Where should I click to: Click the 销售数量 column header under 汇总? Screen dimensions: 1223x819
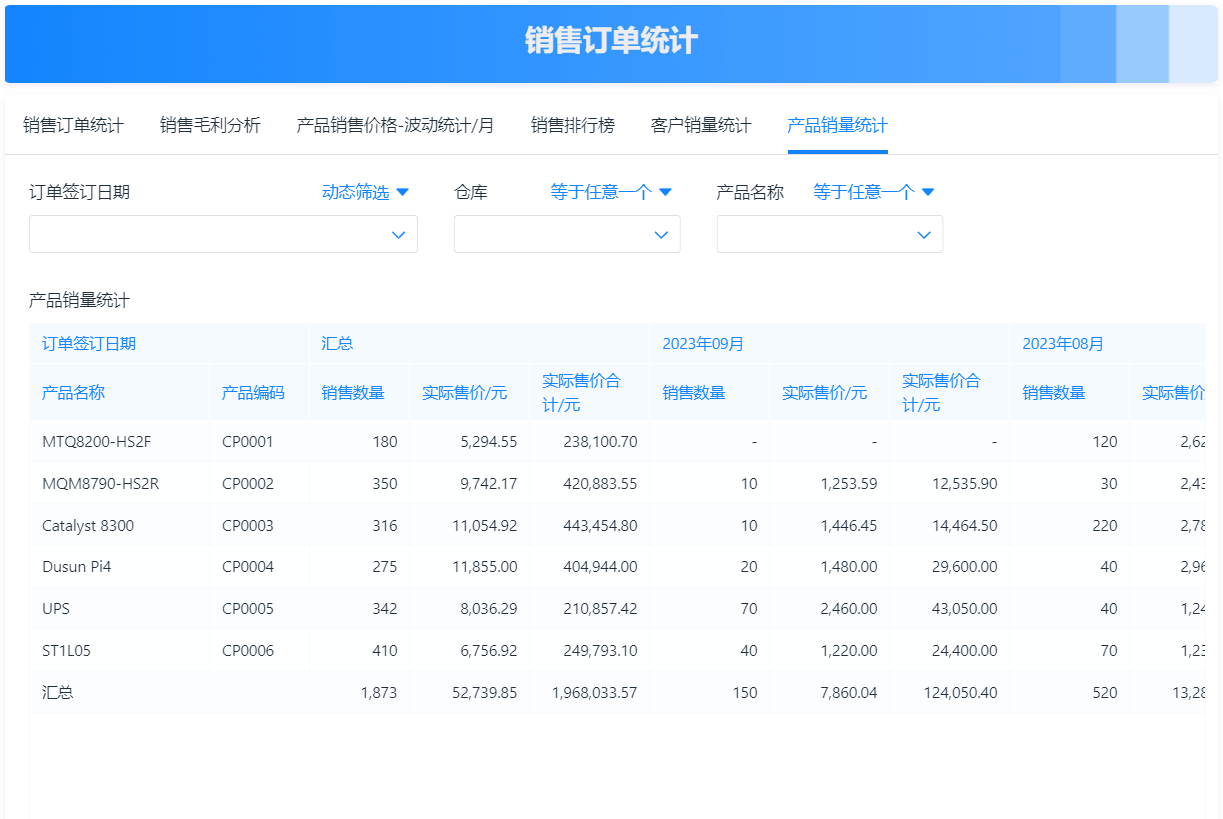[x=353, y=391]
